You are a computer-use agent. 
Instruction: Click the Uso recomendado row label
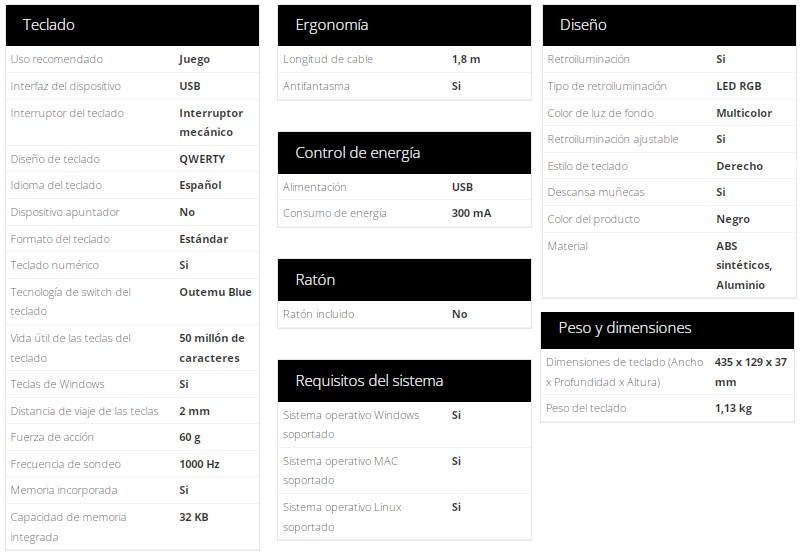pyautogui.click(x=56, y=59)
